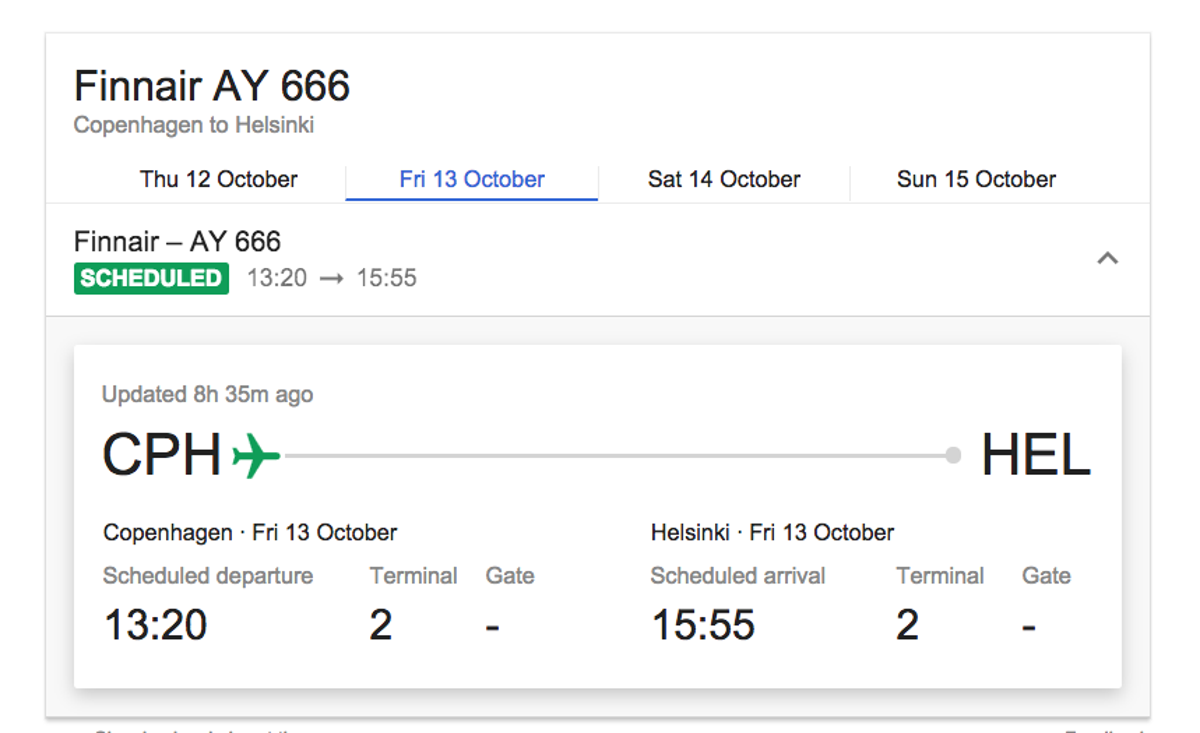
Task: Click the Copenhagen departure terminal number
Action: click(x=381, y=623)
